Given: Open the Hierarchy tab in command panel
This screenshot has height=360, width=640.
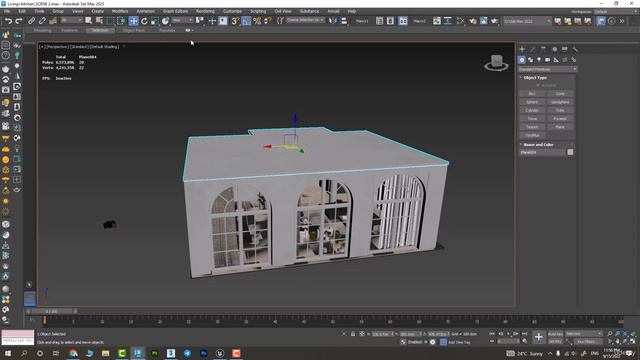Looking at the screenshot, I should pos(543,49).
